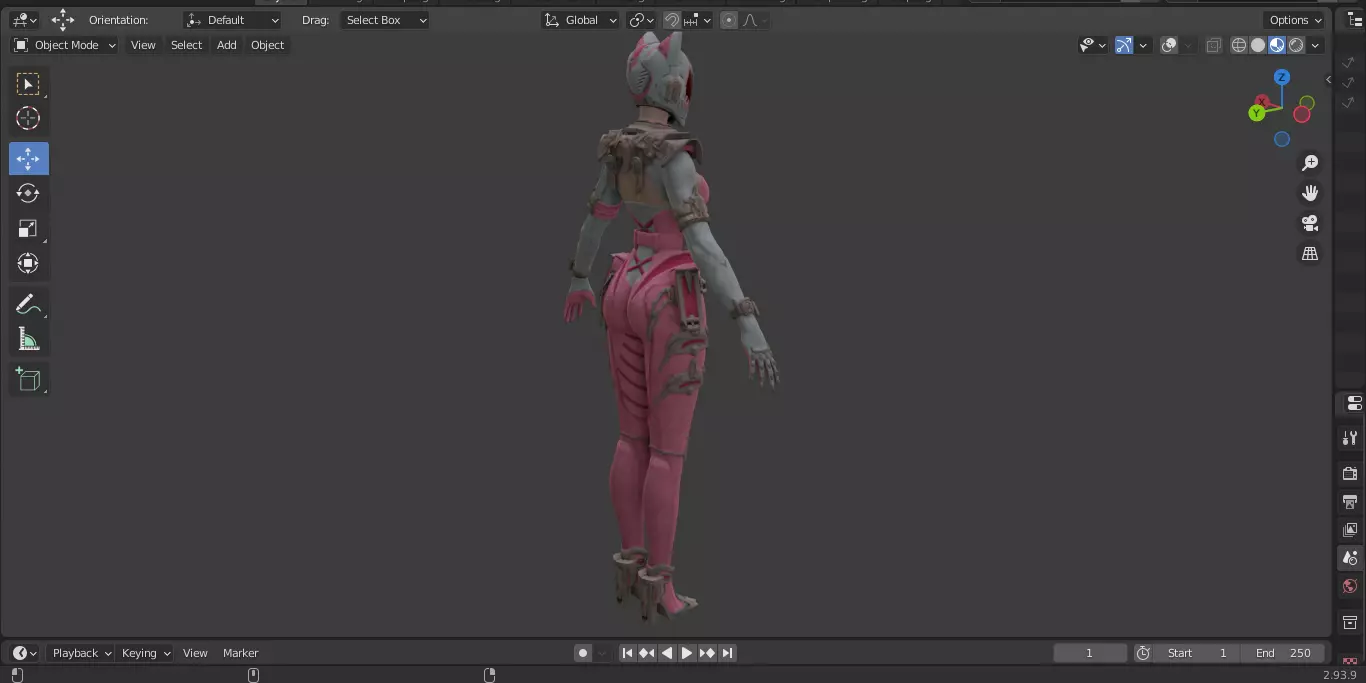Open the Render properties tab
The image size is (1366, 683).
pos(1350,473)
